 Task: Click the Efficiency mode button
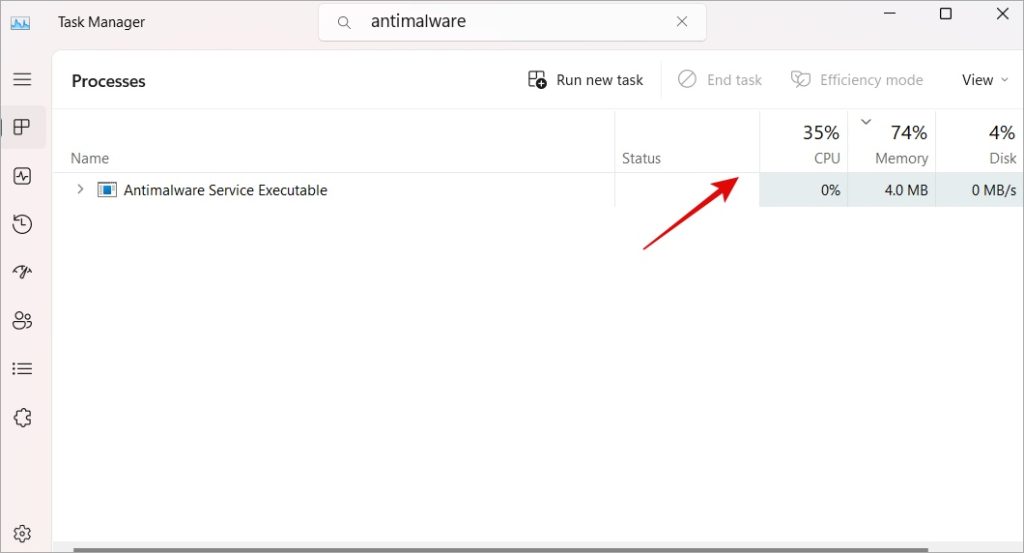pos(857,80)
